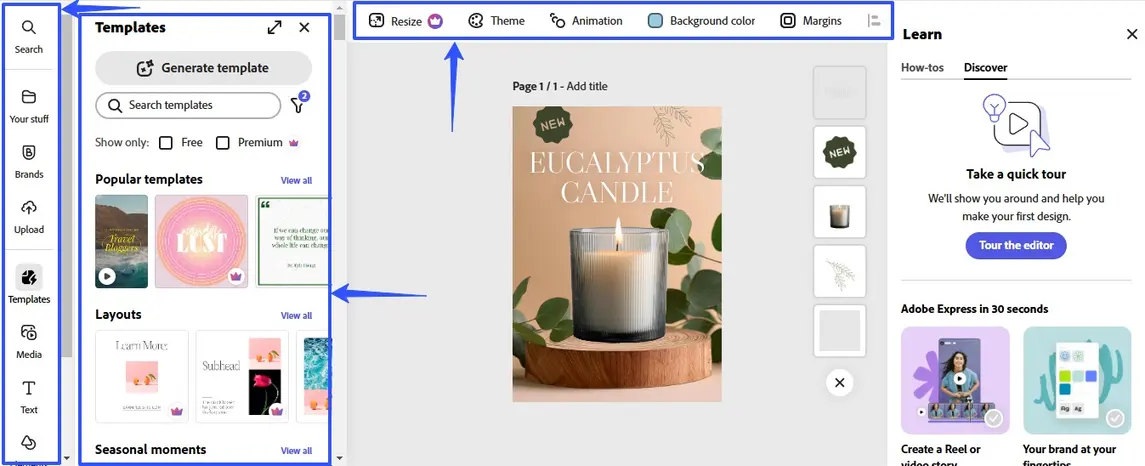Enable the Free templates checkbox
The image size is (1145, 466).
[x=166, y=143]
